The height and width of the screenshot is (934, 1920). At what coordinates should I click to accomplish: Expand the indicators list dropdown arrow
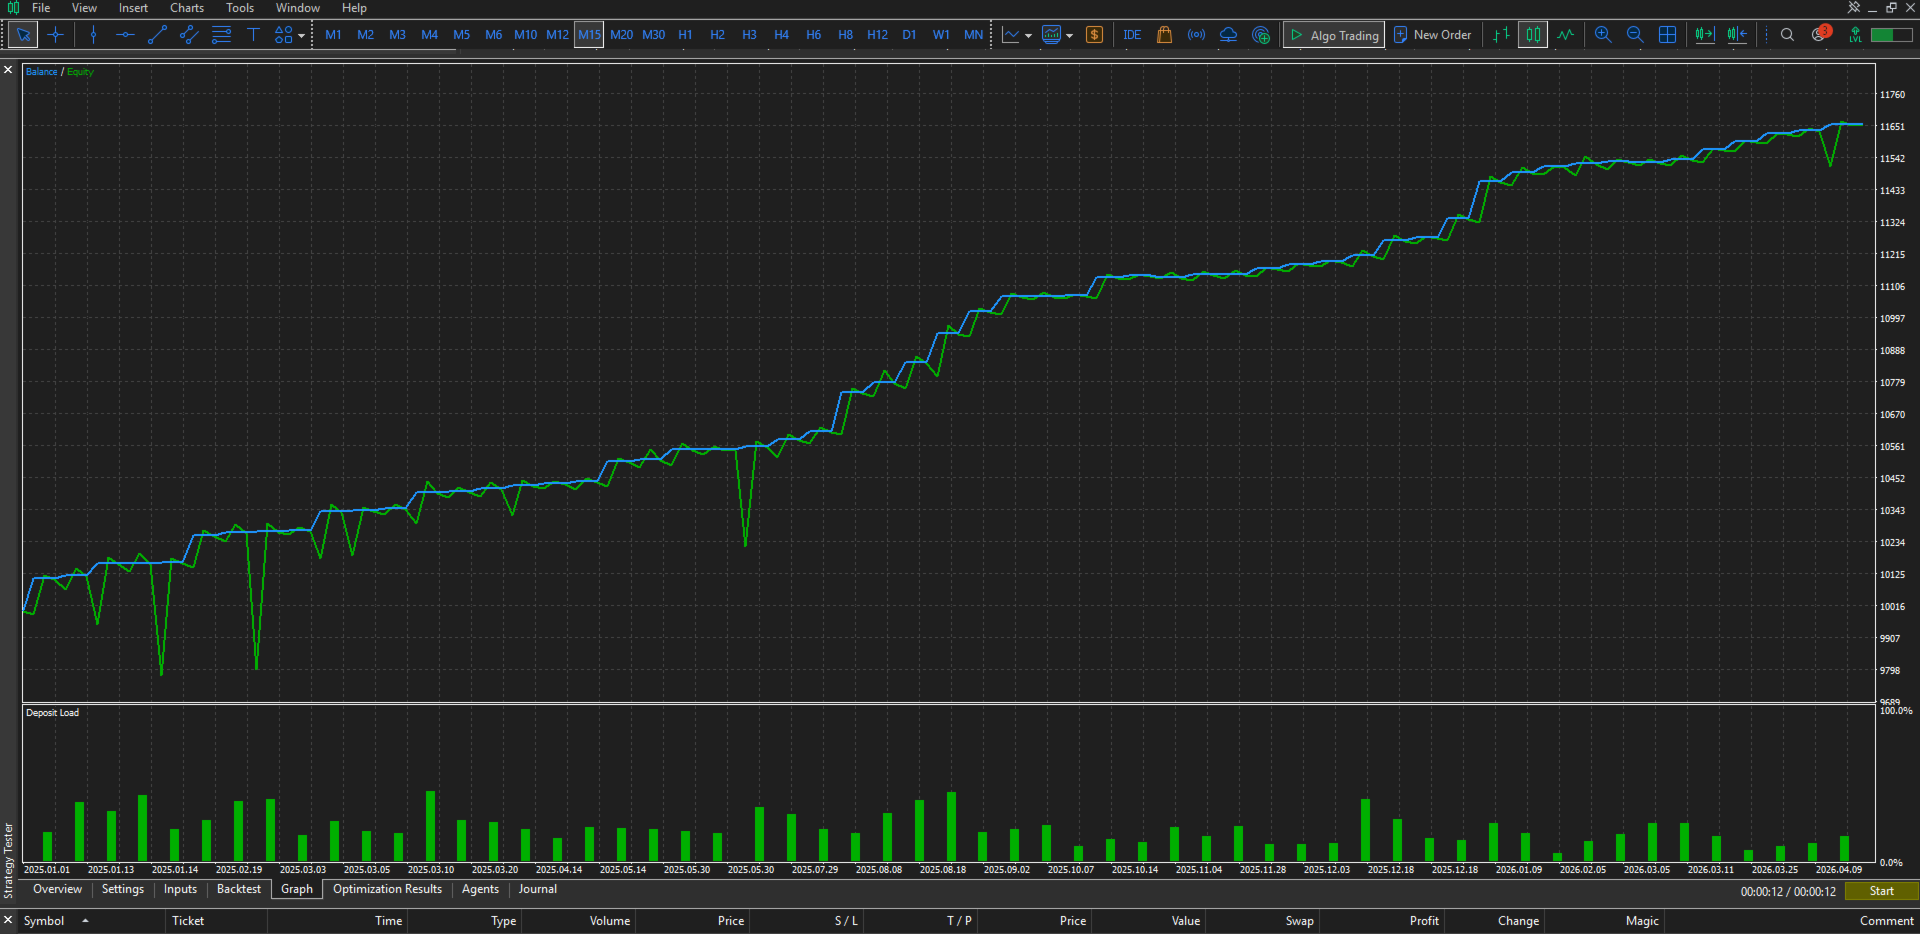[x=1069, y=36]
